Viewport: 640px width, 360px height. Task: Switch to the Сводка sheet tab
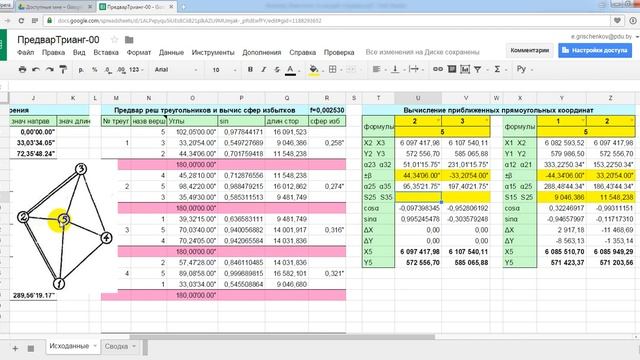[116, 346]
